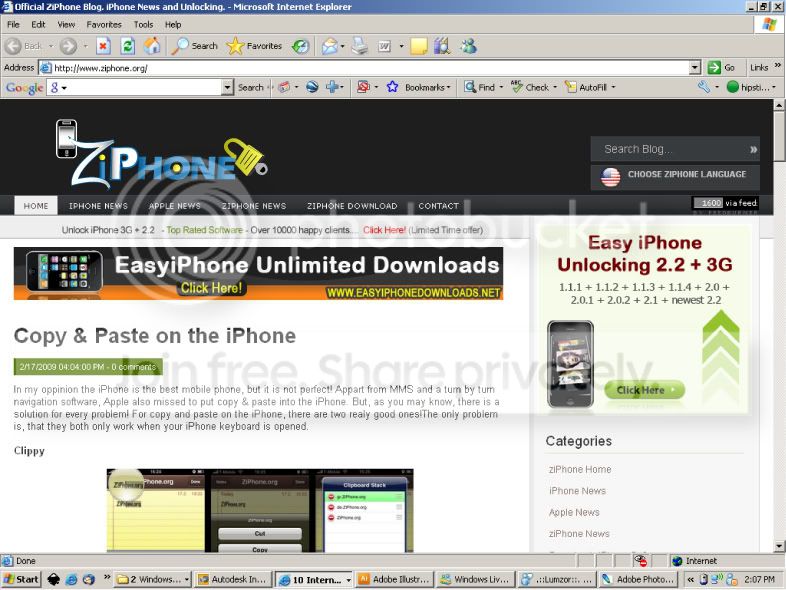
Task: Select the HOME site tab
Action: point(36,206)
